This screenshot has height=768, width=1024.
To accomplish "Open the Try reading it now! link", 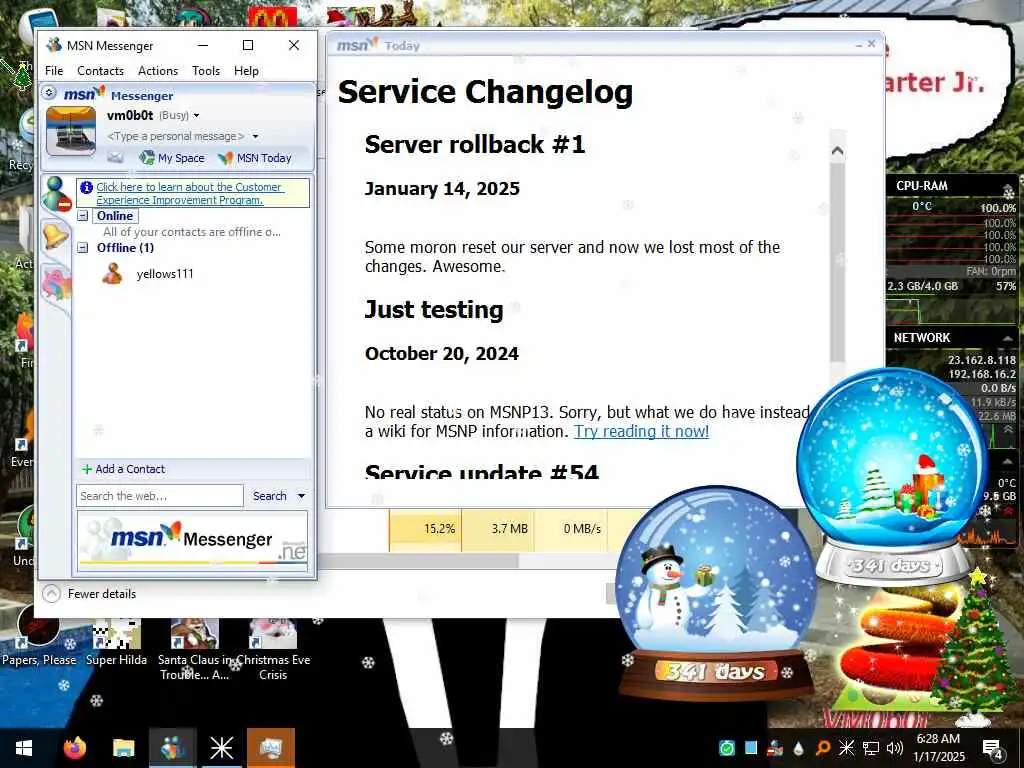I will (x=641, y=431).
